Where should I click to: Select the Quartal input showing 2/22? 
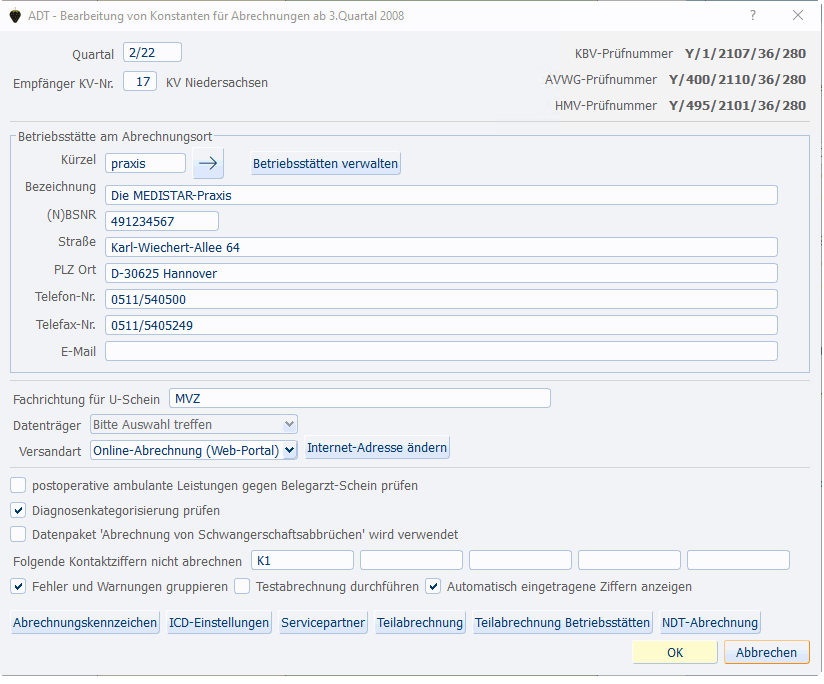(151, 52)
